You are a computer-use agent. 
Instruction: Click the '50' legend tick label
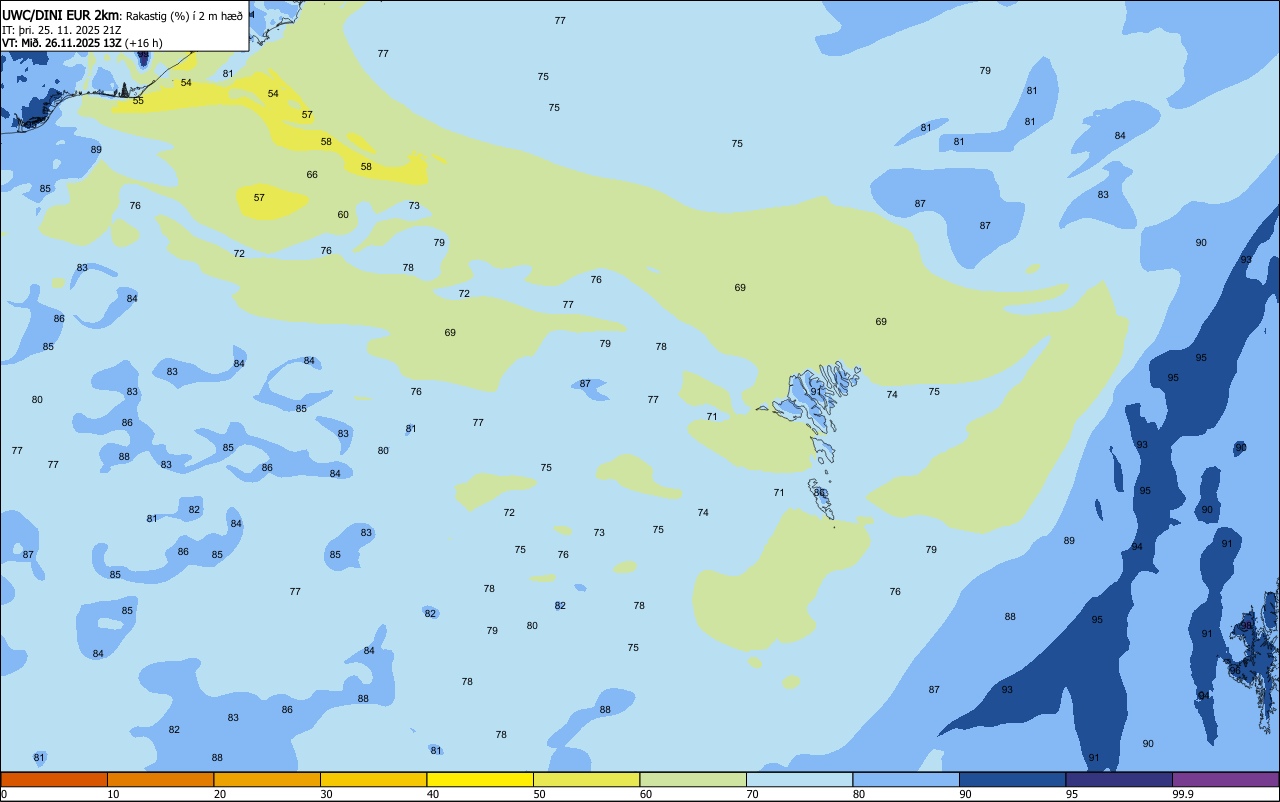(540, 794)
